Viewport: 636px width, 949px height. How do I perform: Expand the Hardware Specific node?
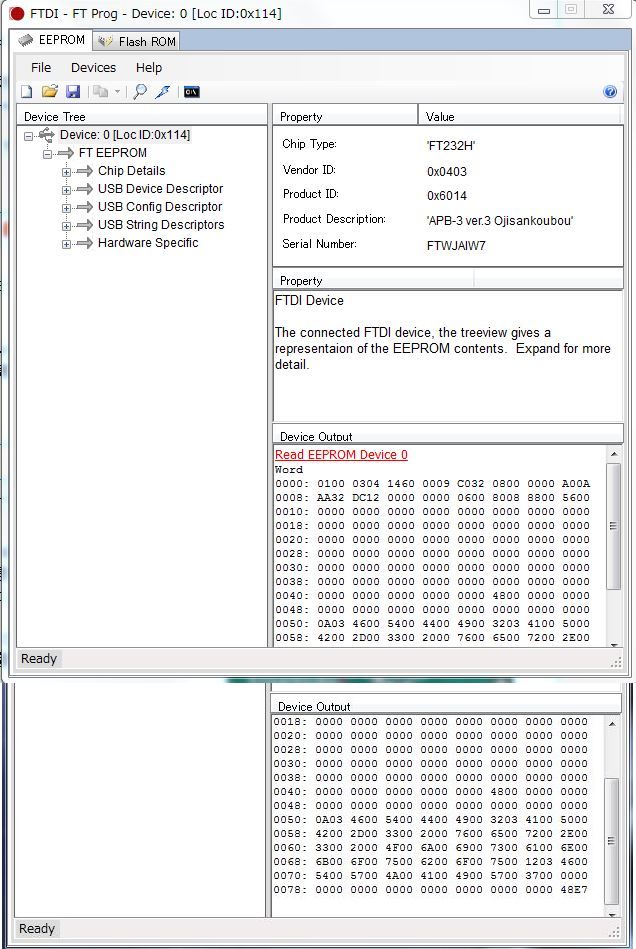[x=67, y=245]
